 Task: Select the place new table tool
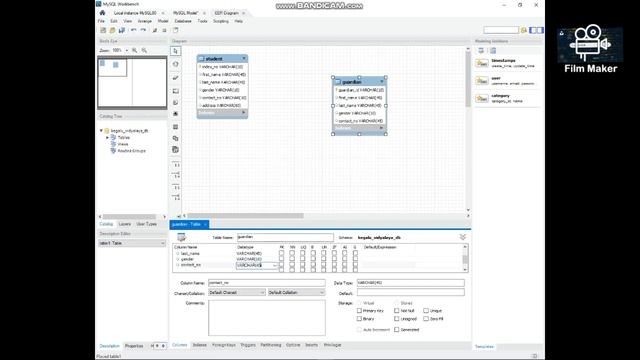(x=176, y=127)
